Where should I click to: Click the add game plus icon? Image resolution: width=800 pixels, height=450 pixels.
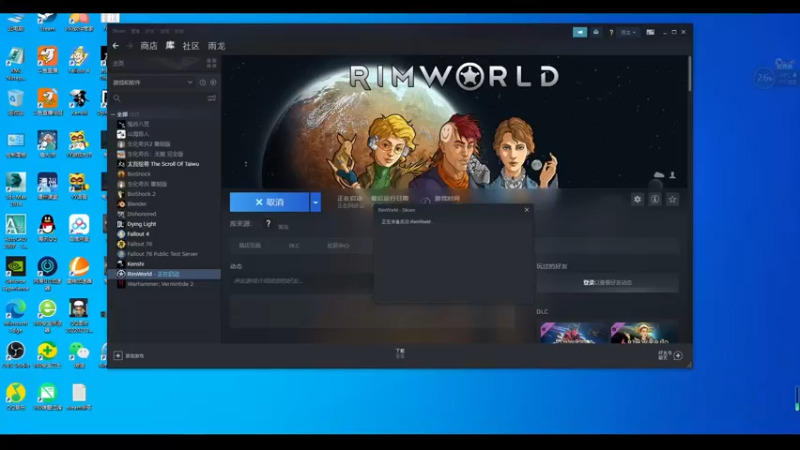click(118, 356)
